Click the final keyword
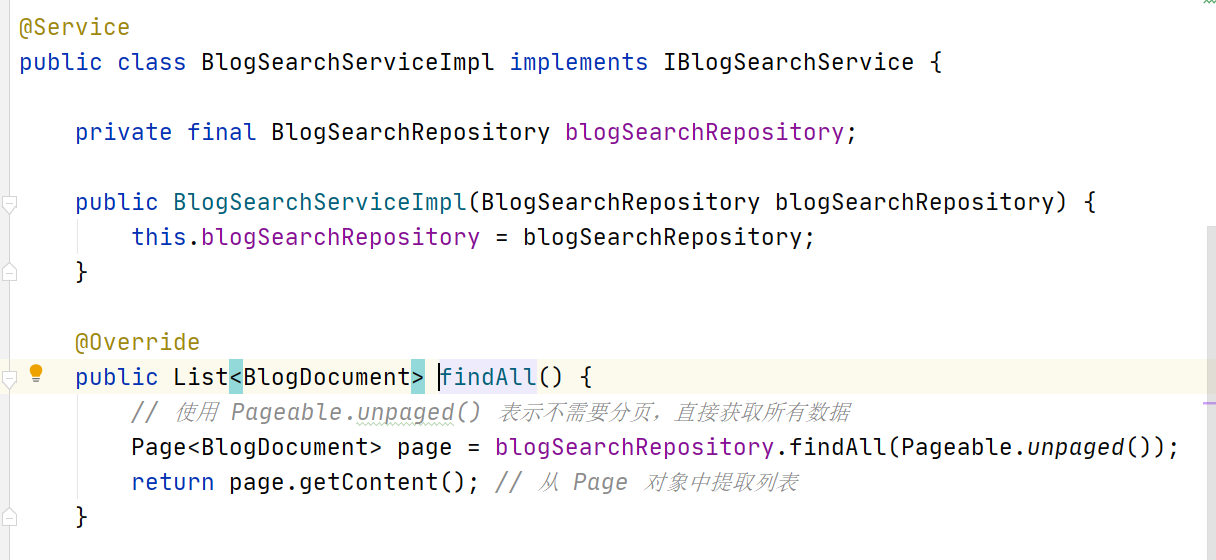The width and height of the screenshot is (1216, 560). [222, 132]
